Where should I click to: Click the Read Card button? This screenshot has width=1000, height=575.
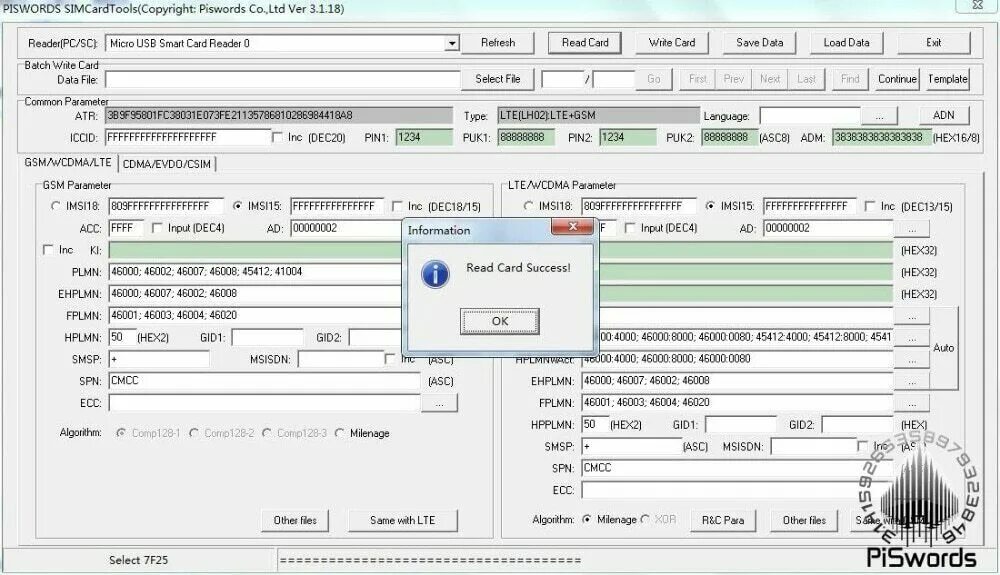(585, 43)
